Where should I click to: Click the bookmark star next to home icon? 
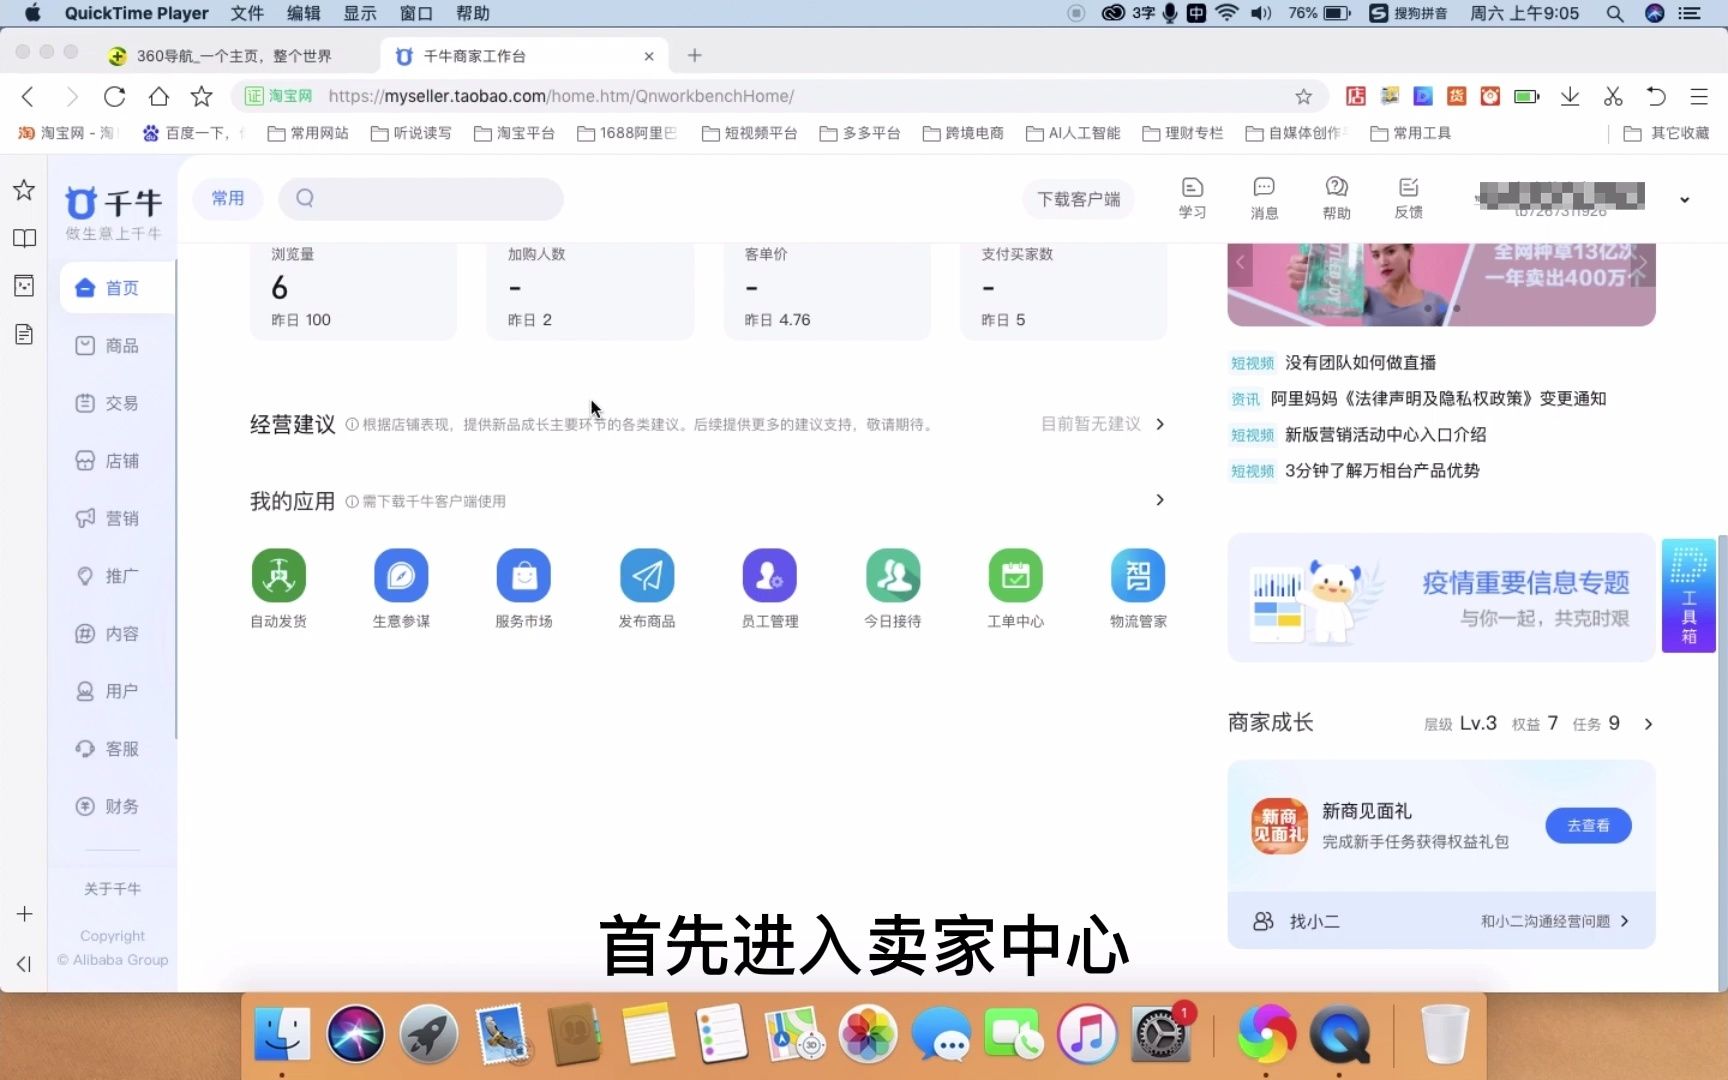202,96
